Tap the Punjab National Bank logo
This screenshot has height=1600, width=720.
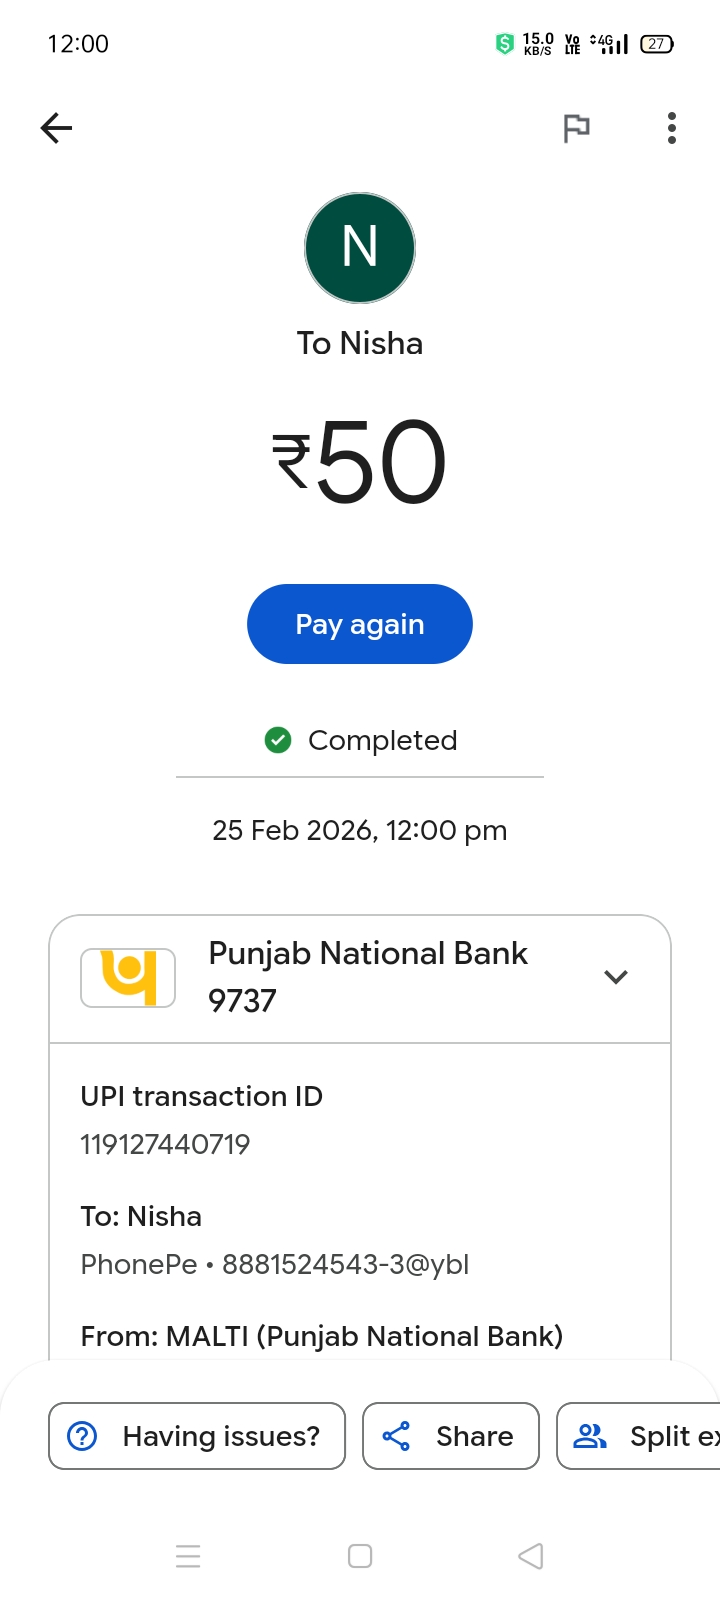point(128,977)
